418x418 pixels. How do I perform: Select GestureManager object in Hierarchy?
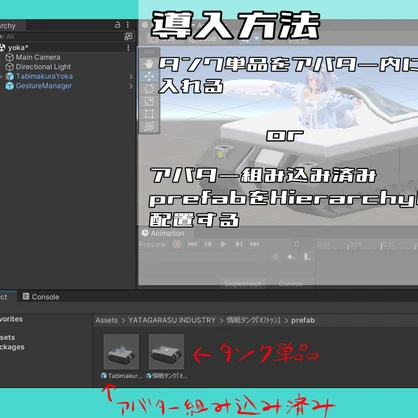tap(44, 86)
